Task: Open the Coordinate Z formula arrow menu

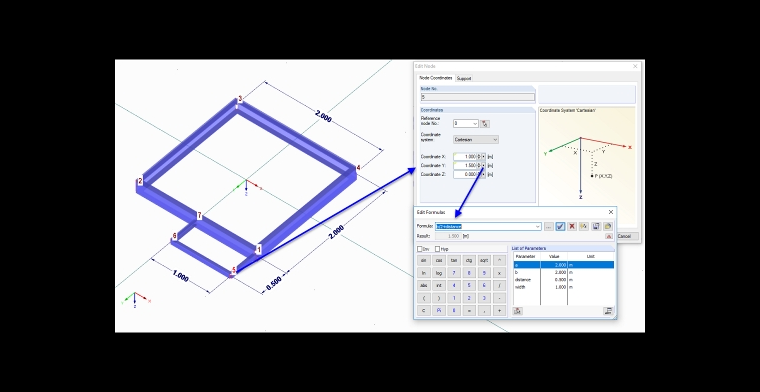Action: coord(484,174)
